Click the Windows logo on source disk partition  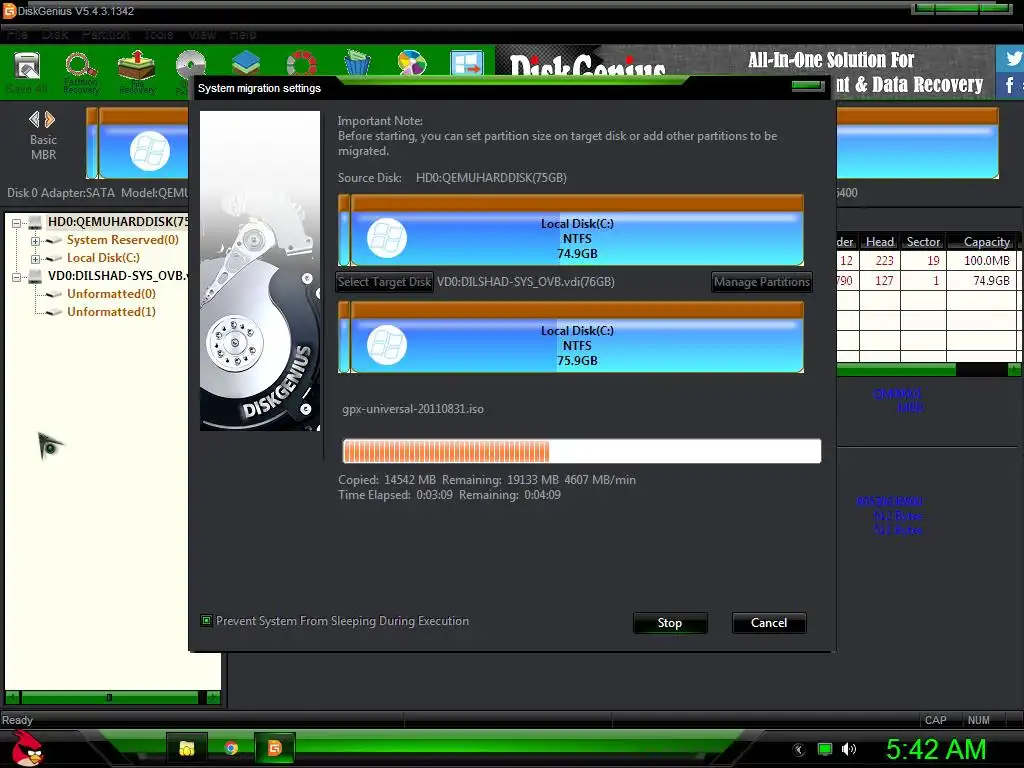[387, 238]
